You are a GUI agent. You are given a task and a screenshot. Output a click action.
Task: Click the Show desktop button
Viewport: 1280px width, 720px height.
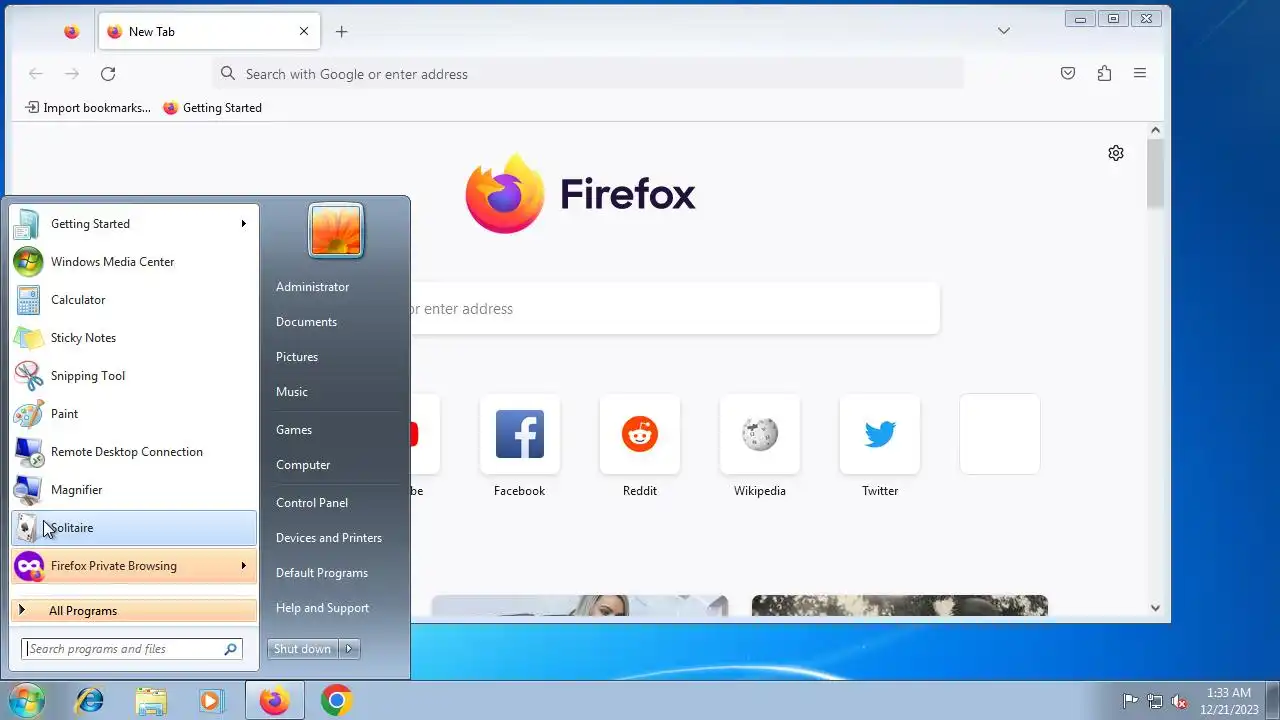click(x=1272, y=701)
